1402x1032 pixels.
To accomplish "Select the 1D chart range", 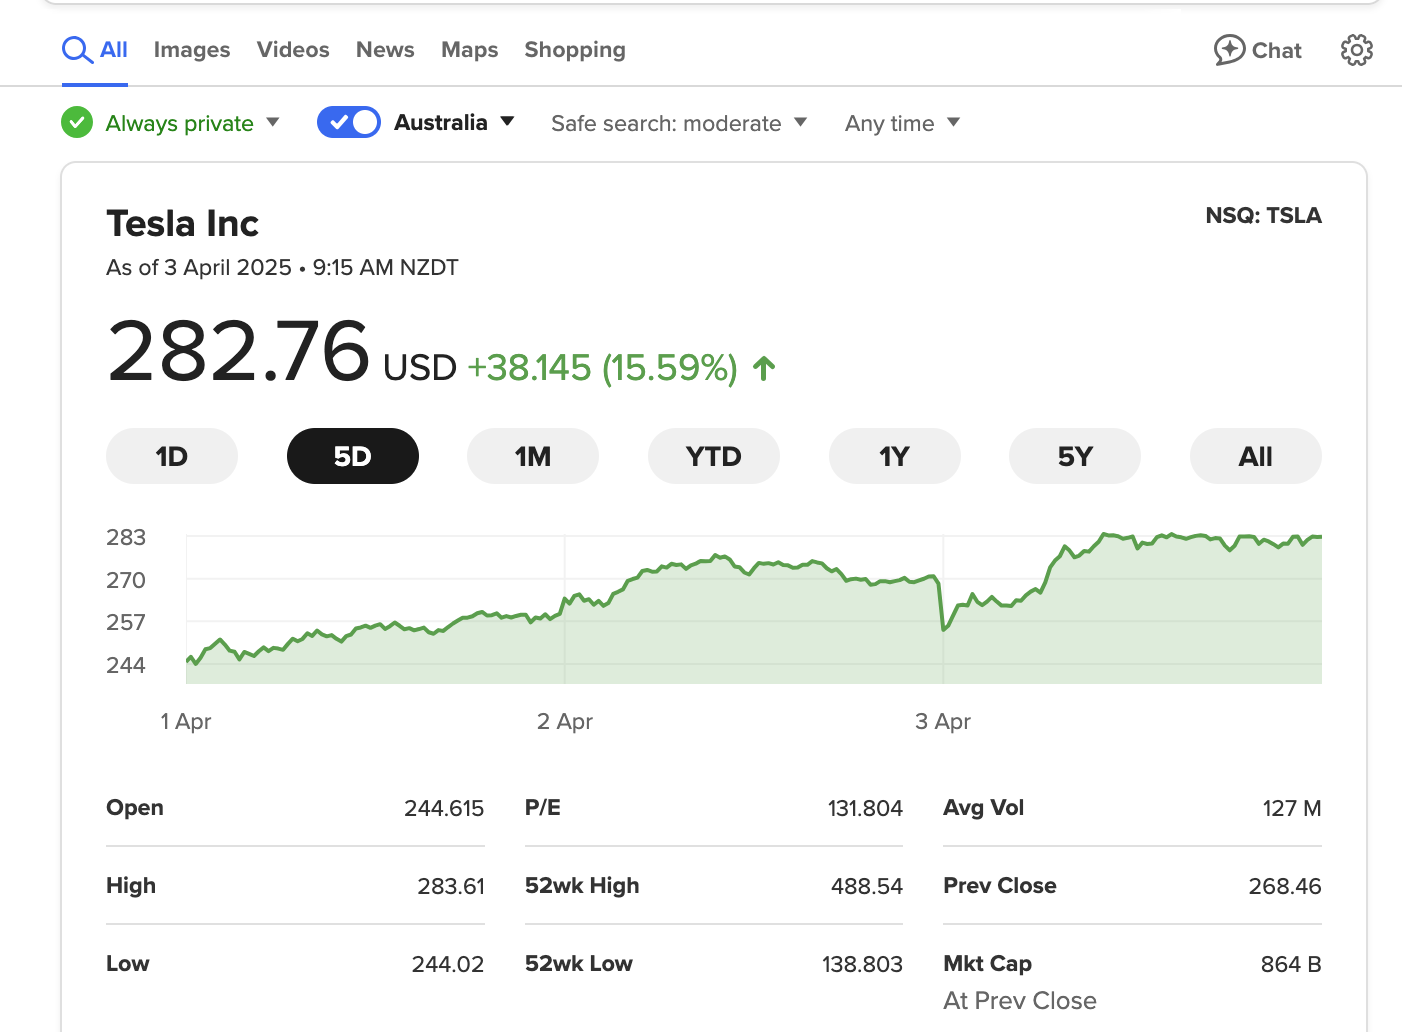I will (x=172, y=457).
